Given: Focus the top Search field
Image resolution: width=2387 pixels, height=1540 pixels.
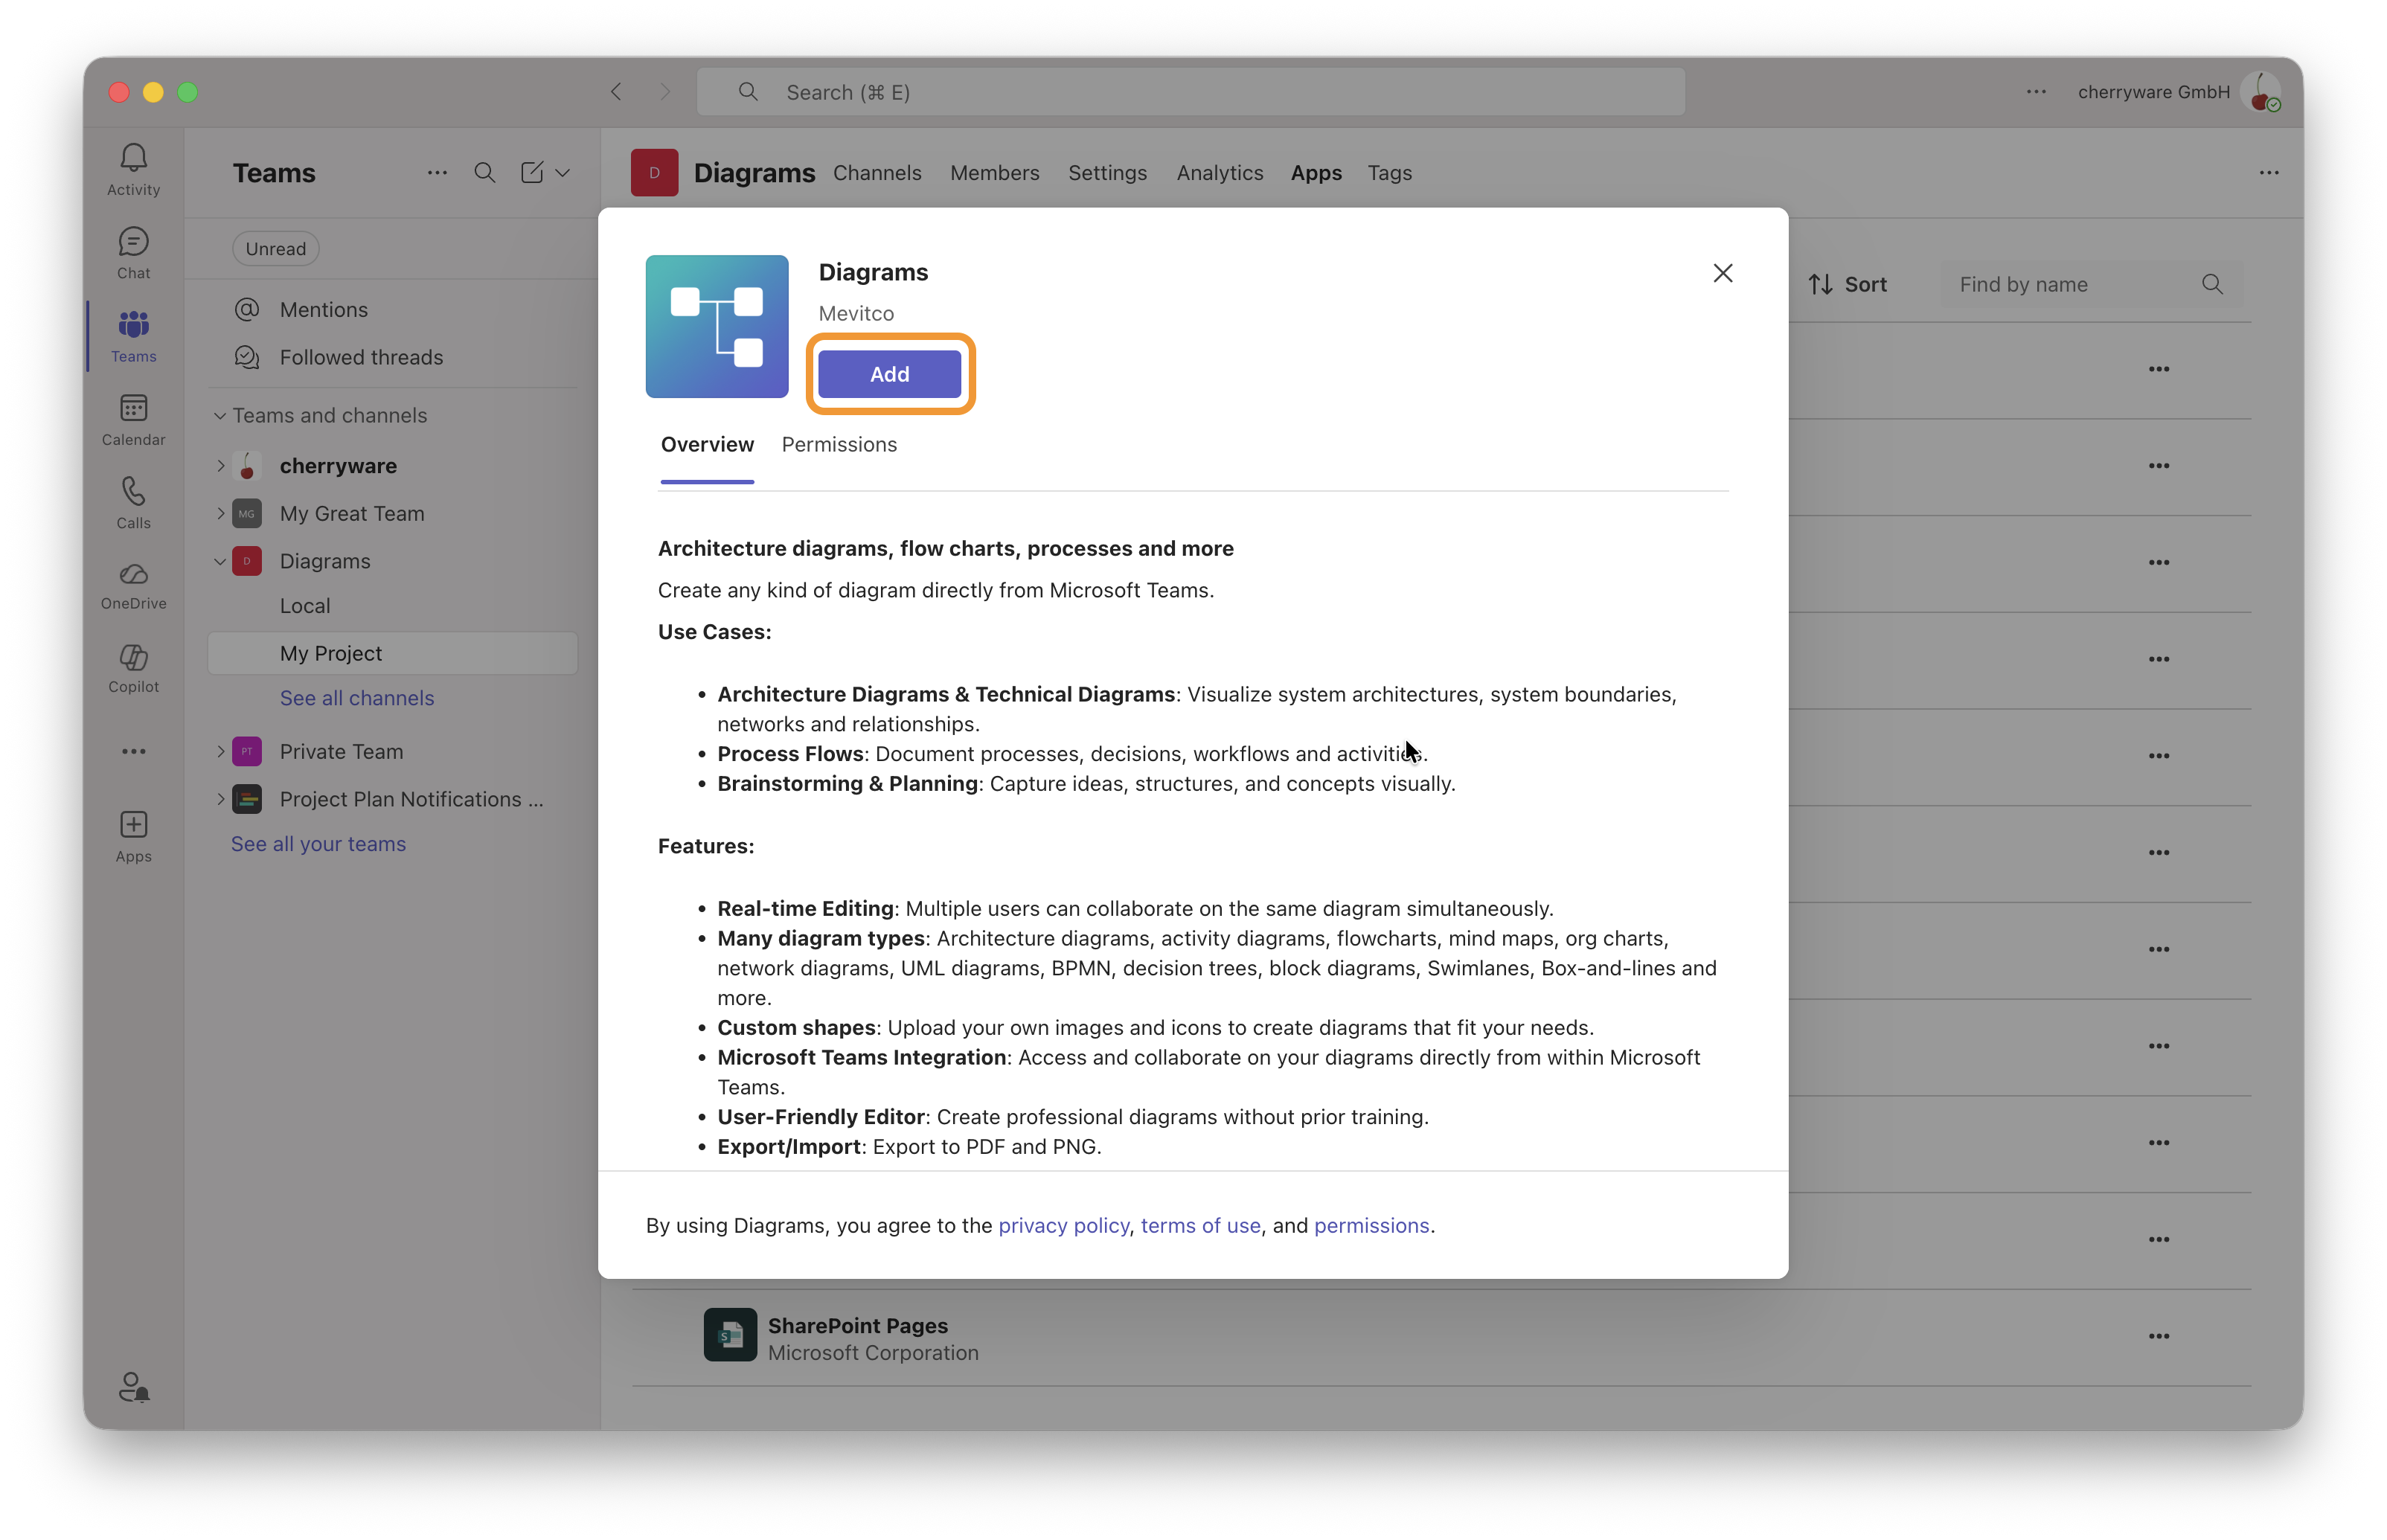Looking at the screenshot, I should click(1190, 92).
